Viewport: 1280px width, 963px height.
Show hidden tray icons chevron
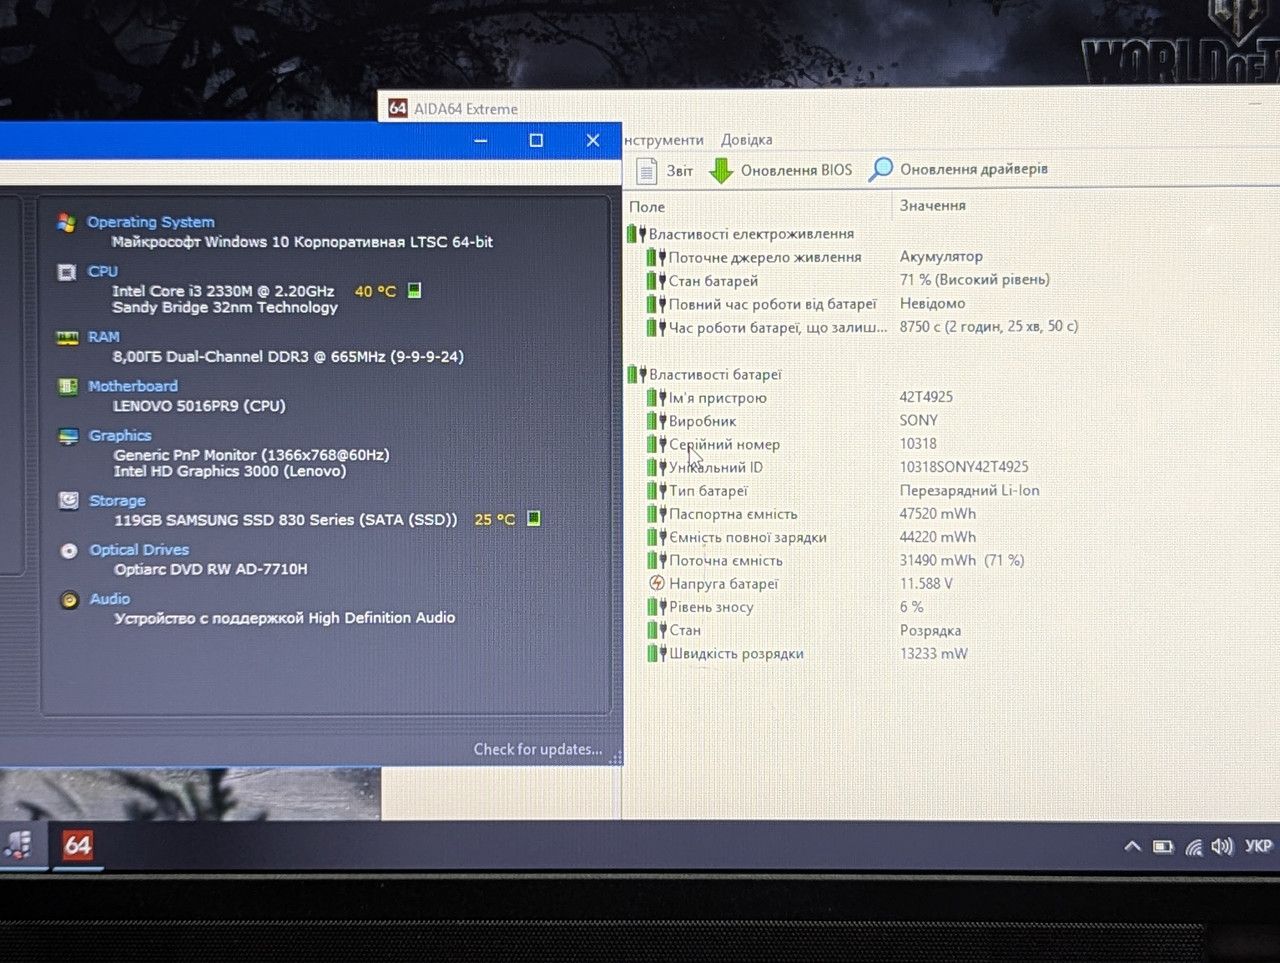[x=1132, y=846]
